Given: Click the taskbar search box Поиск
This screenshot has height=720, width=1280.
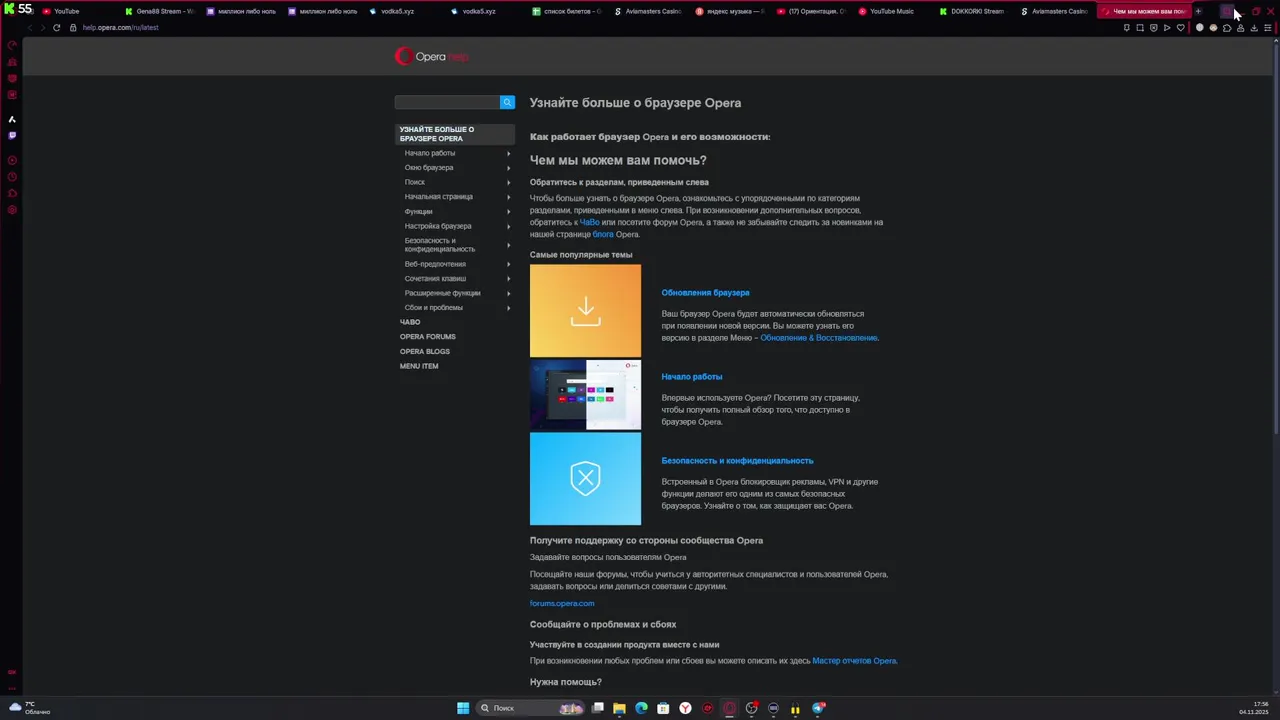Looking at the screenshot, I should (x=530, y=708).
